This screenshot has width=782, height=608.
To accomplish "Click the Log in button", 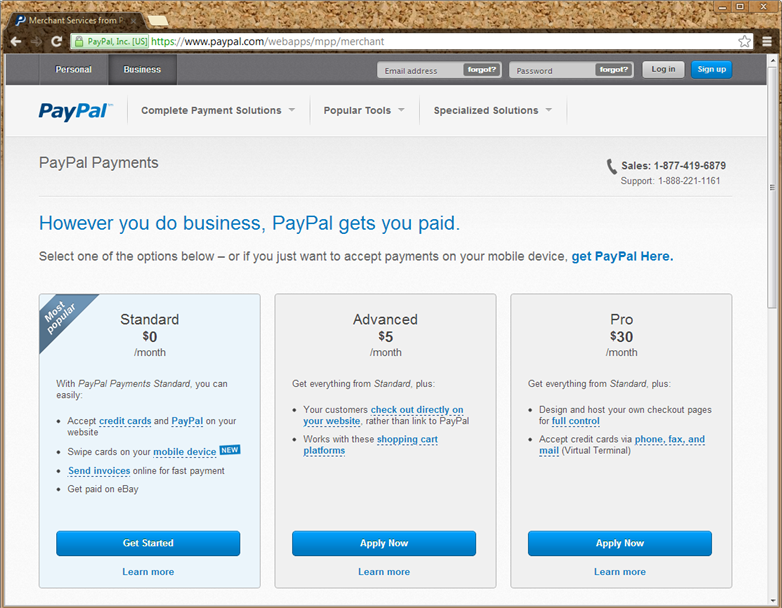I will (663, 69).
